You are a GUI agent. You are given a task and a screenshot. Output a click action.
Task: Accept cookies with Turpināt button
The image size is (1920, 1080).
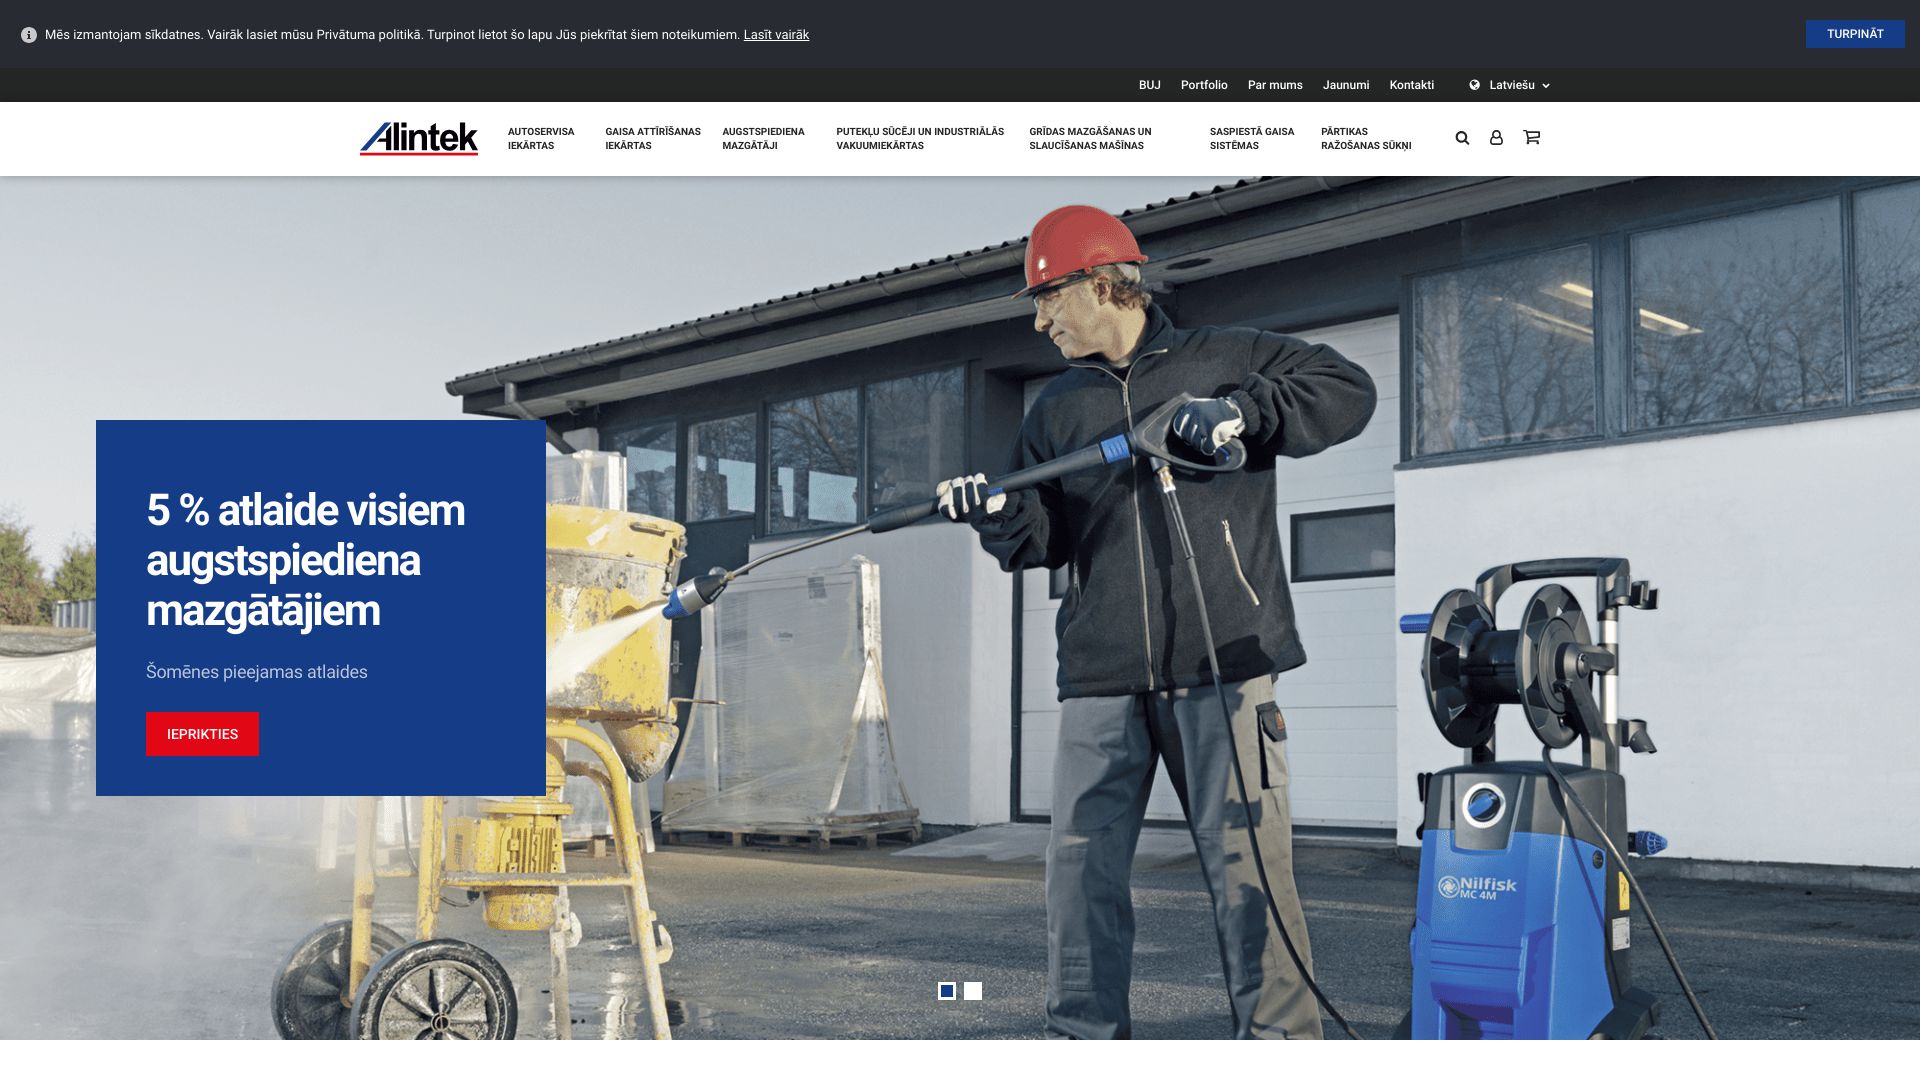coord(1854,34)
